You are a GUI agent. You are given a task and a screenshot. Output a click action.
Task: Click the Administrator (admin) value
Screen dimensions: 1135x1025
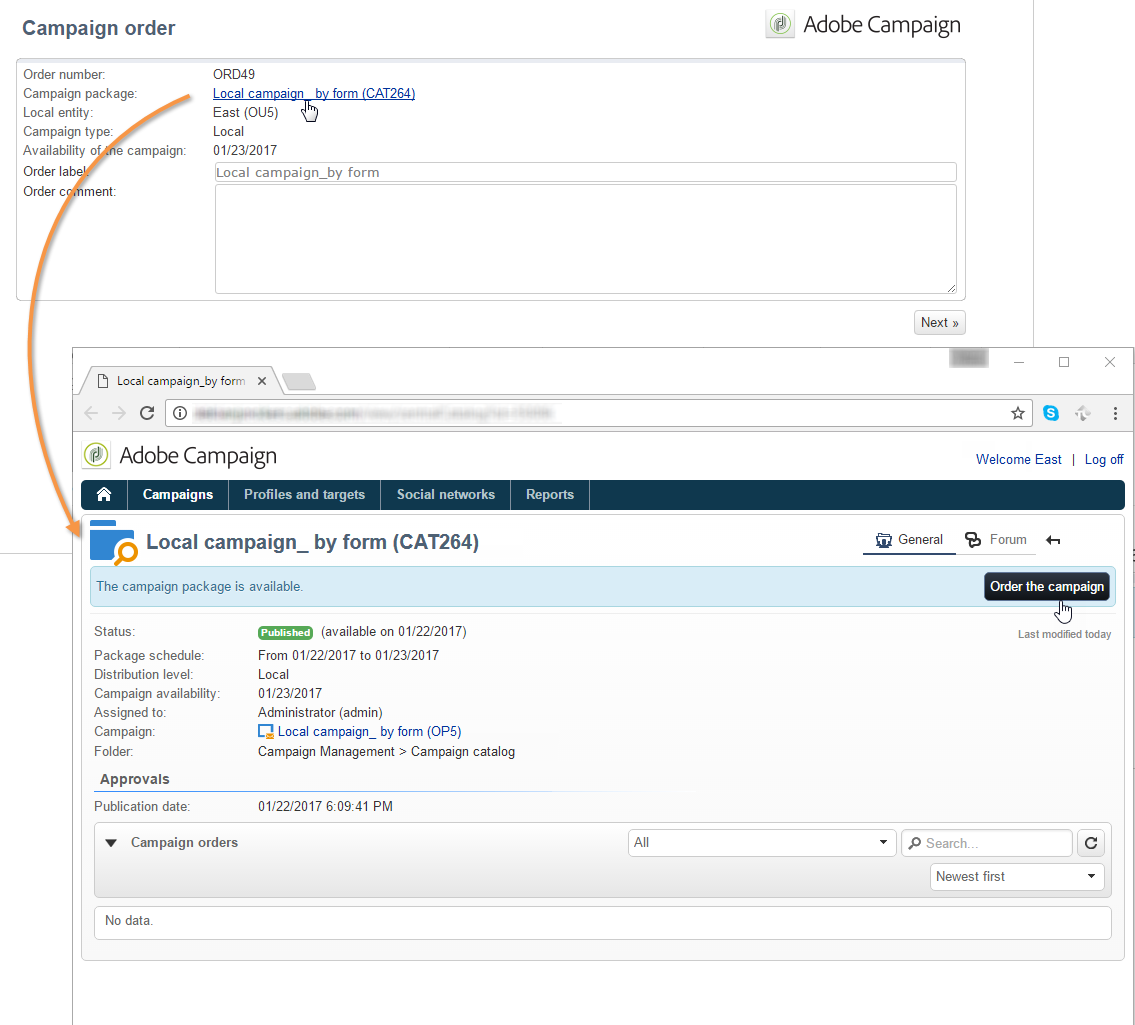[320, 713]
